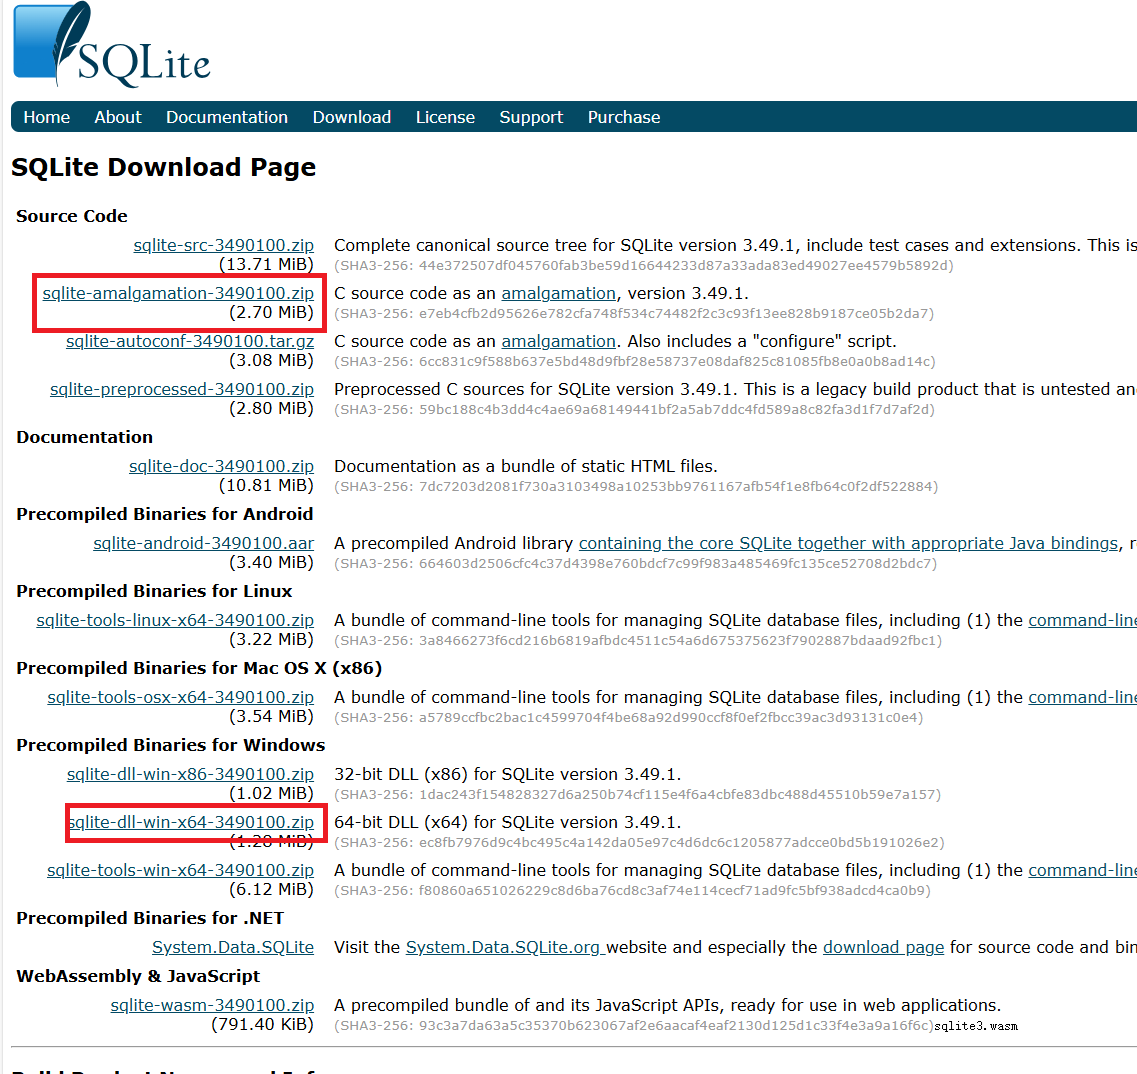This screenshot has height=1074, width=1137.
Task: Download sqlite-android-3490100.aar
Action: tap(204, 543)
